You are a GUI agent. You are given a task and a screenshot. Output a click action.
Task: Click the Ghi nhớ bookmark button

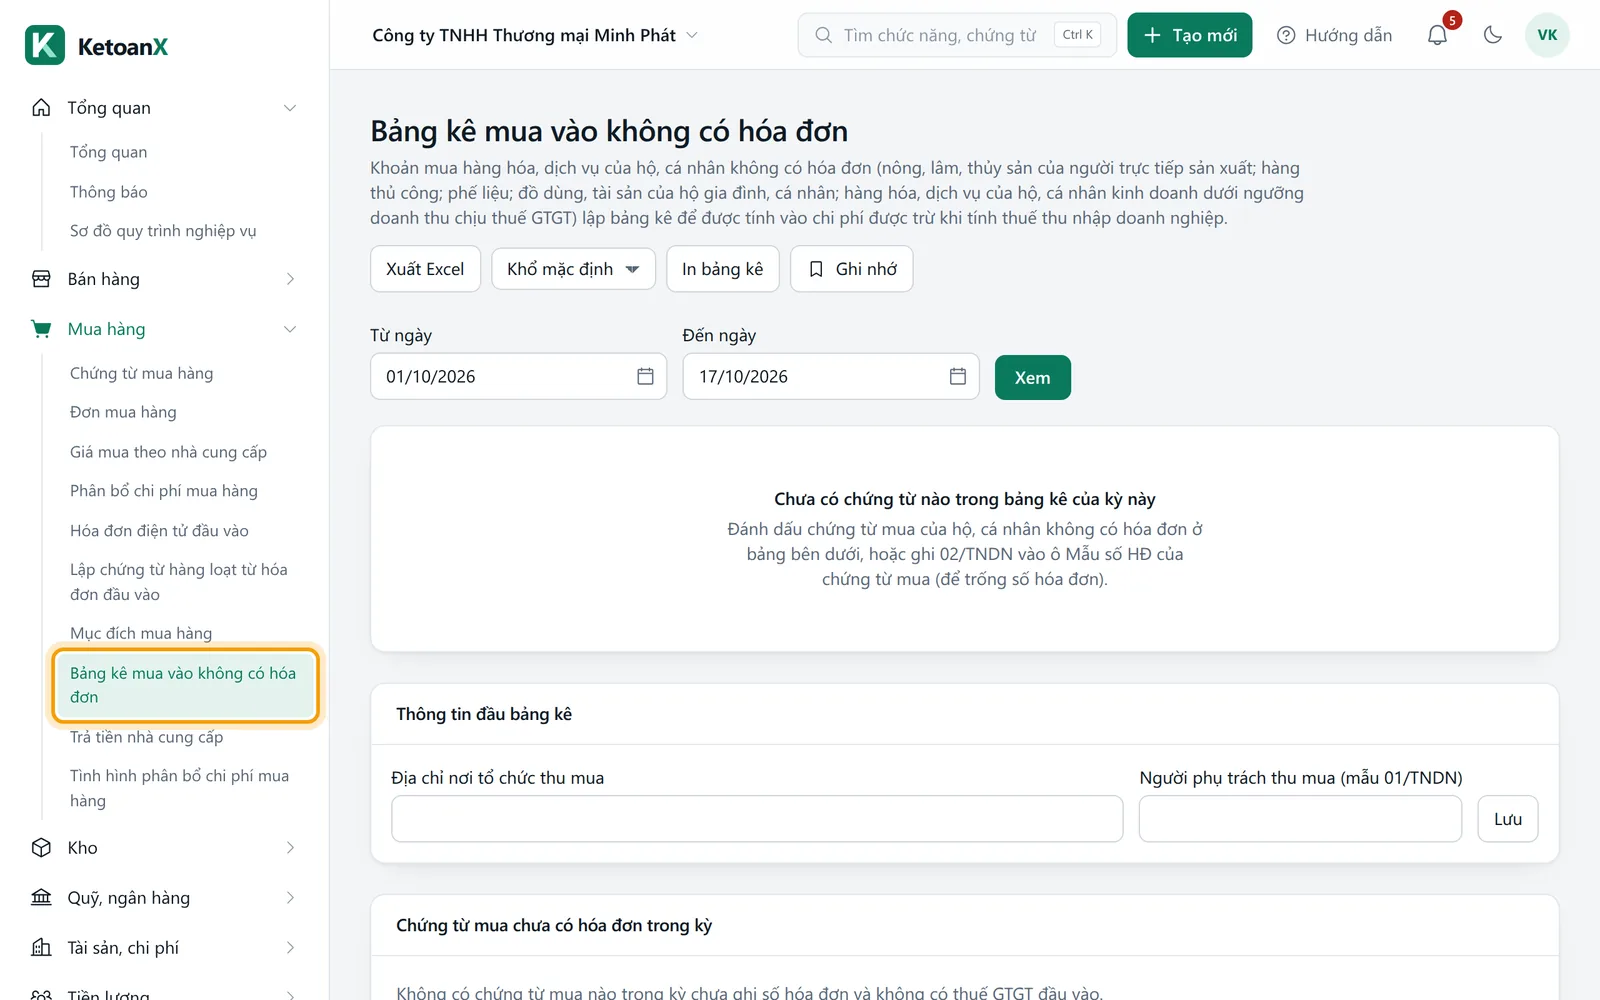(852, 269)
